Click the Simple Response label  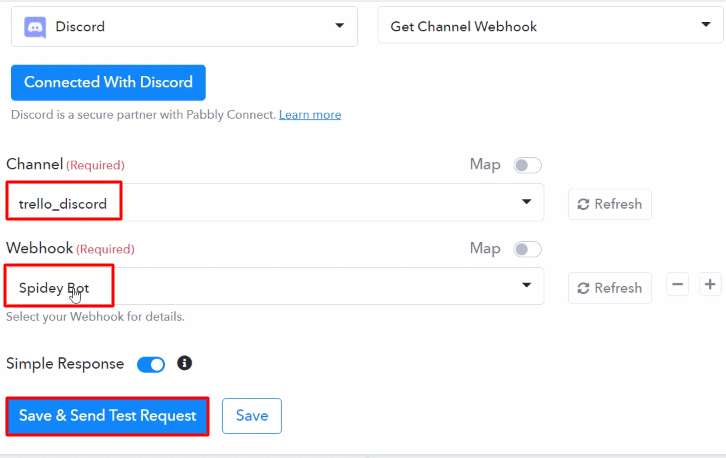tap(65, 364)
